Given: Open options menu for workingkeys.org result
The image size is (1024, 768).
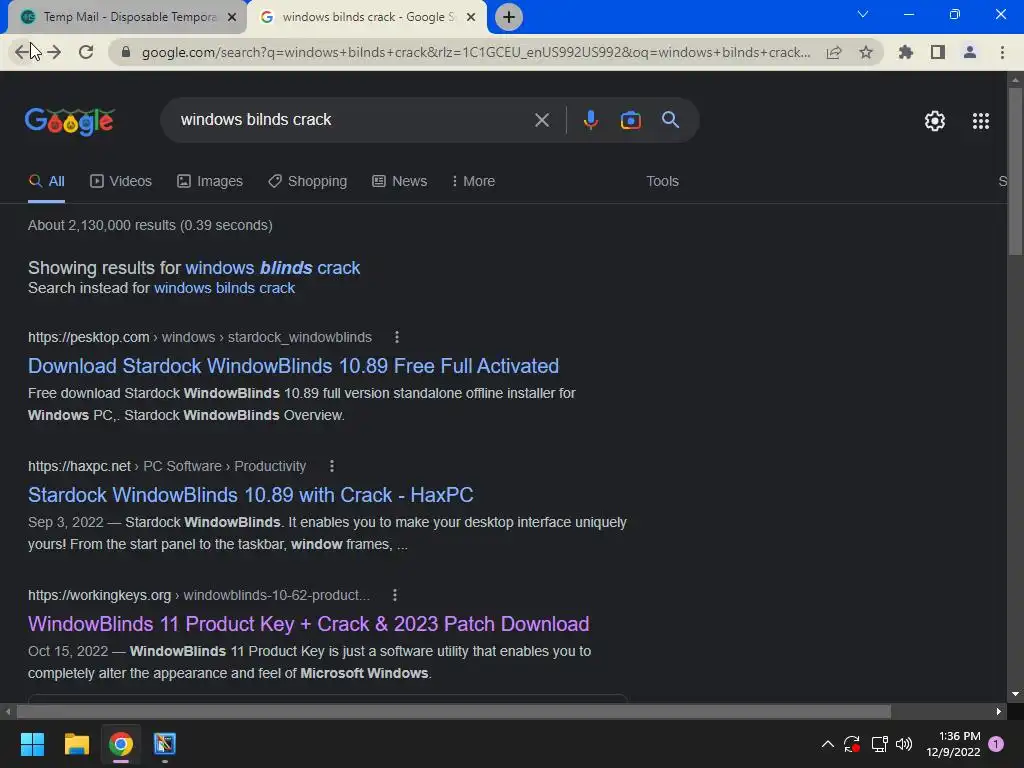Looking at the screenshot, I should [x=394, y=595].
